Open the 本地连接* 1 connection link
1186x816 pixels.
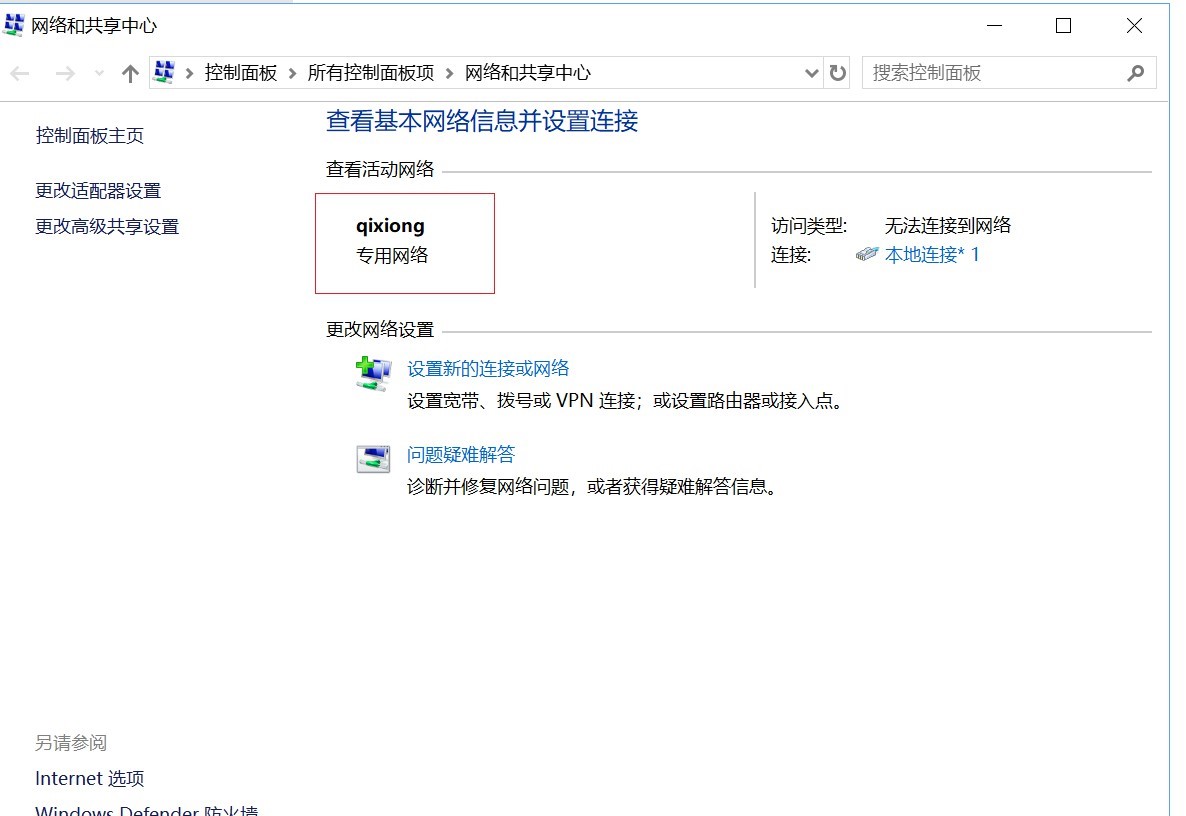pos(932,255)
